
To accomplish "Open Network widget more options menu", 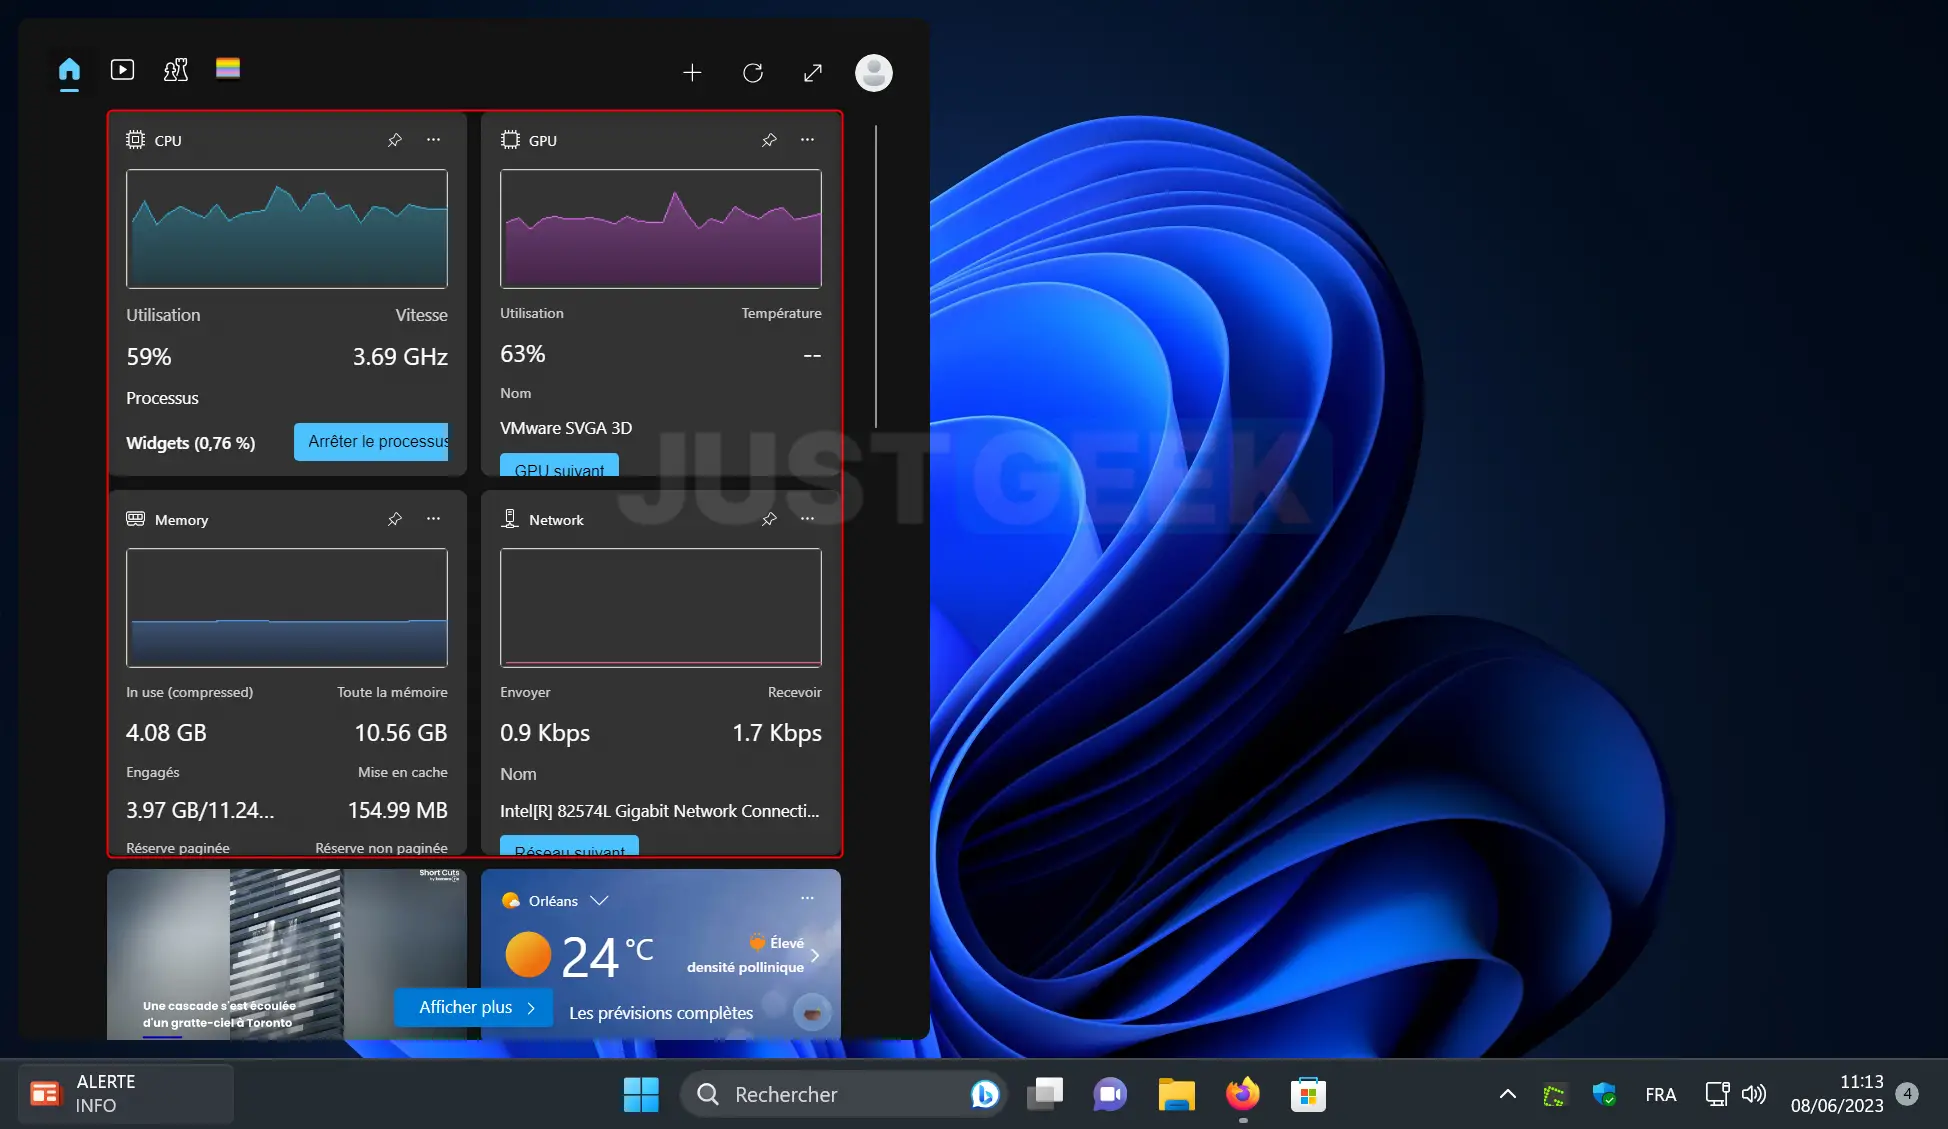I will tap(807, 519).
